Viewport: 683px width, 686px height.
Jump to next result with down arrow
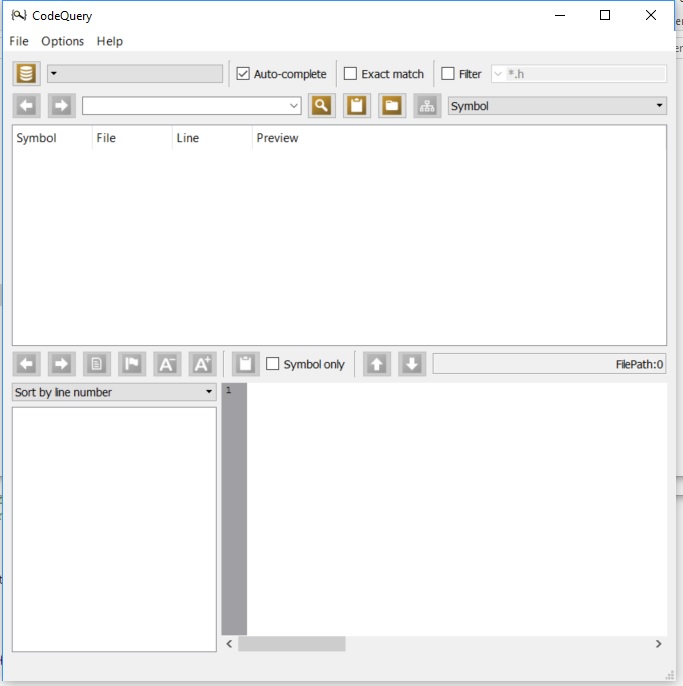412,364
